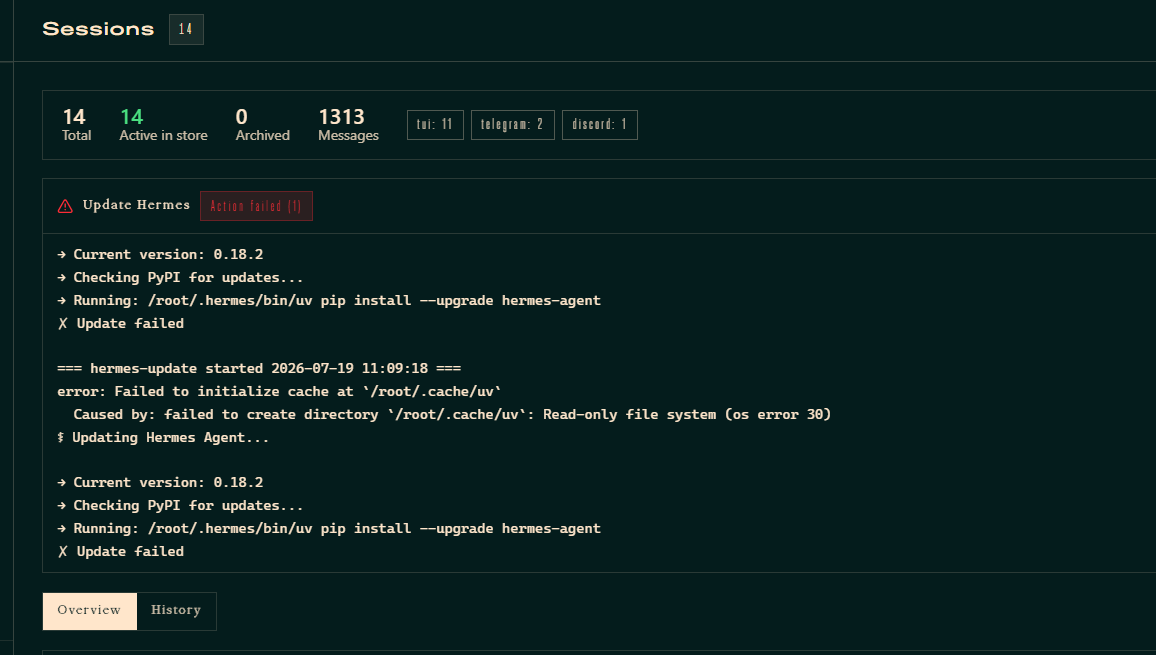Click the second Checking PyPI for updates line
The height and width of the screenshot is (655, 1156).
(180, 505)
